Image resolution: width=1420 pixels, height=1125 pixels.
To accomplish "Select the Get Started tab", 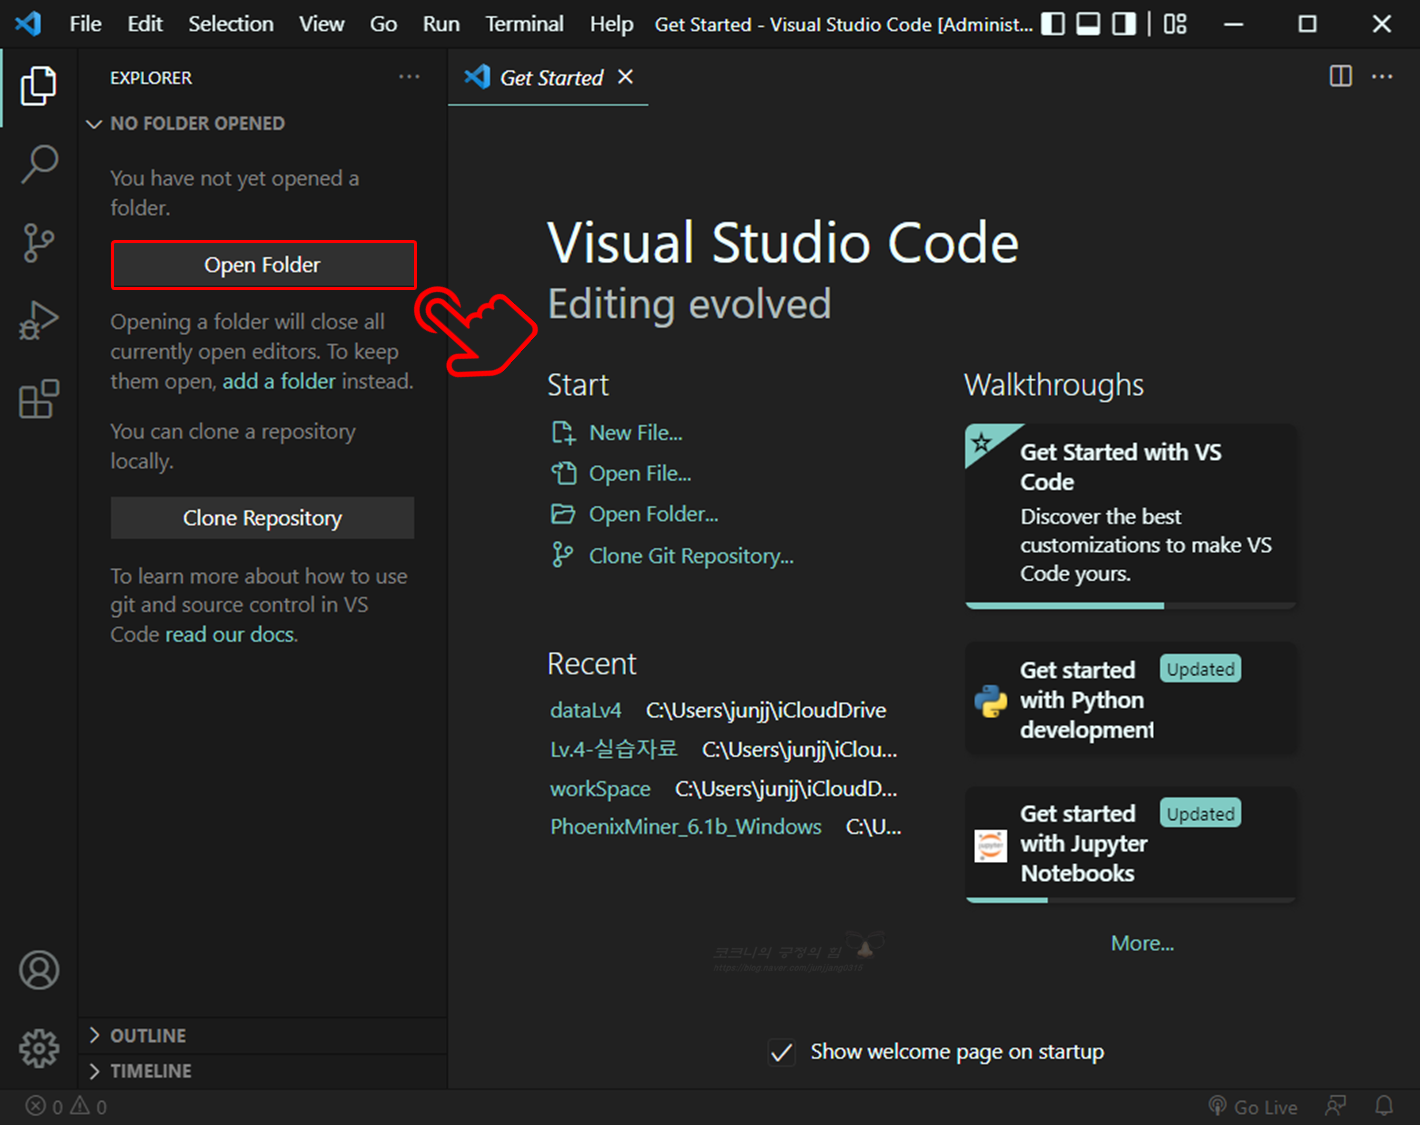I will pos(548,77).
